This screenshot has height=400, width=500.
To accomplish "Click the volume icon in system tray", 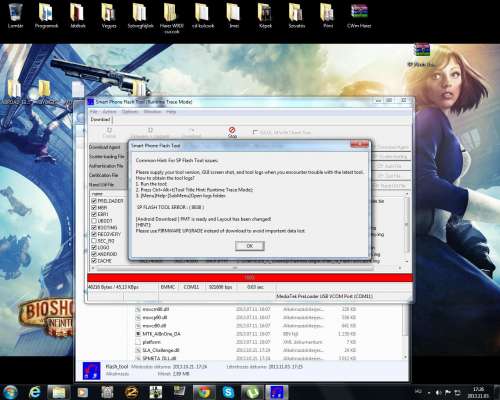I will pos(439,392).
